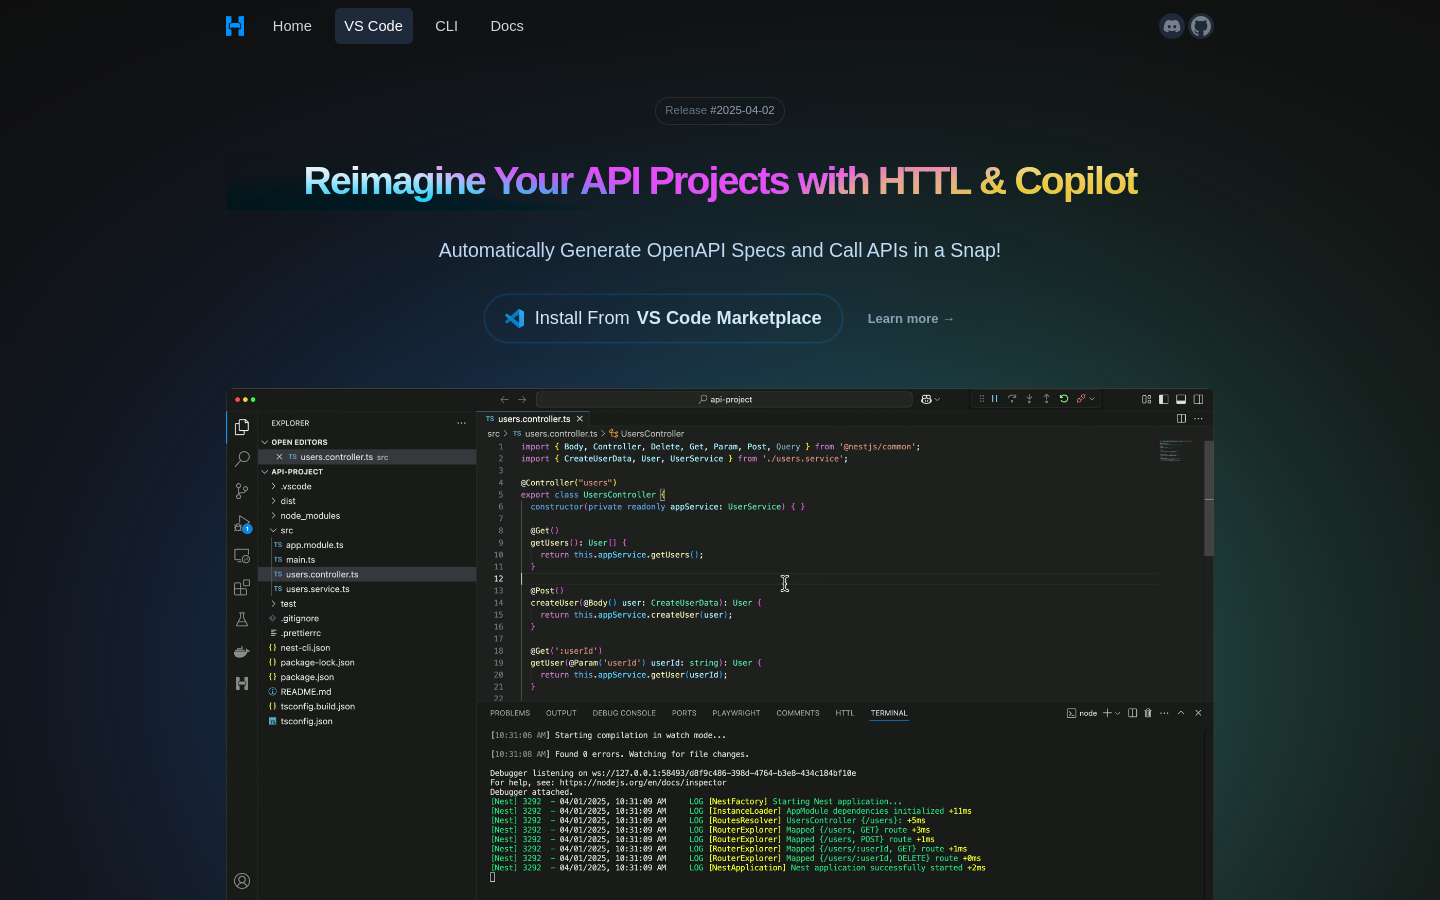Open Explorer view in the activity bar
The height and width of the screenshot is (900, 1440).
[x=242, y=427]
